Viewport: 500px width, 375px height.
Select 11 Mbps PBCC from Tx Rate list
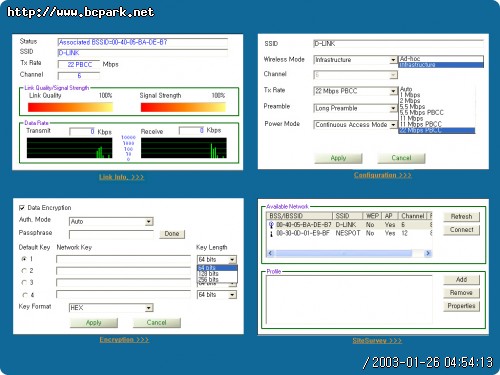[x=437, y=124]
